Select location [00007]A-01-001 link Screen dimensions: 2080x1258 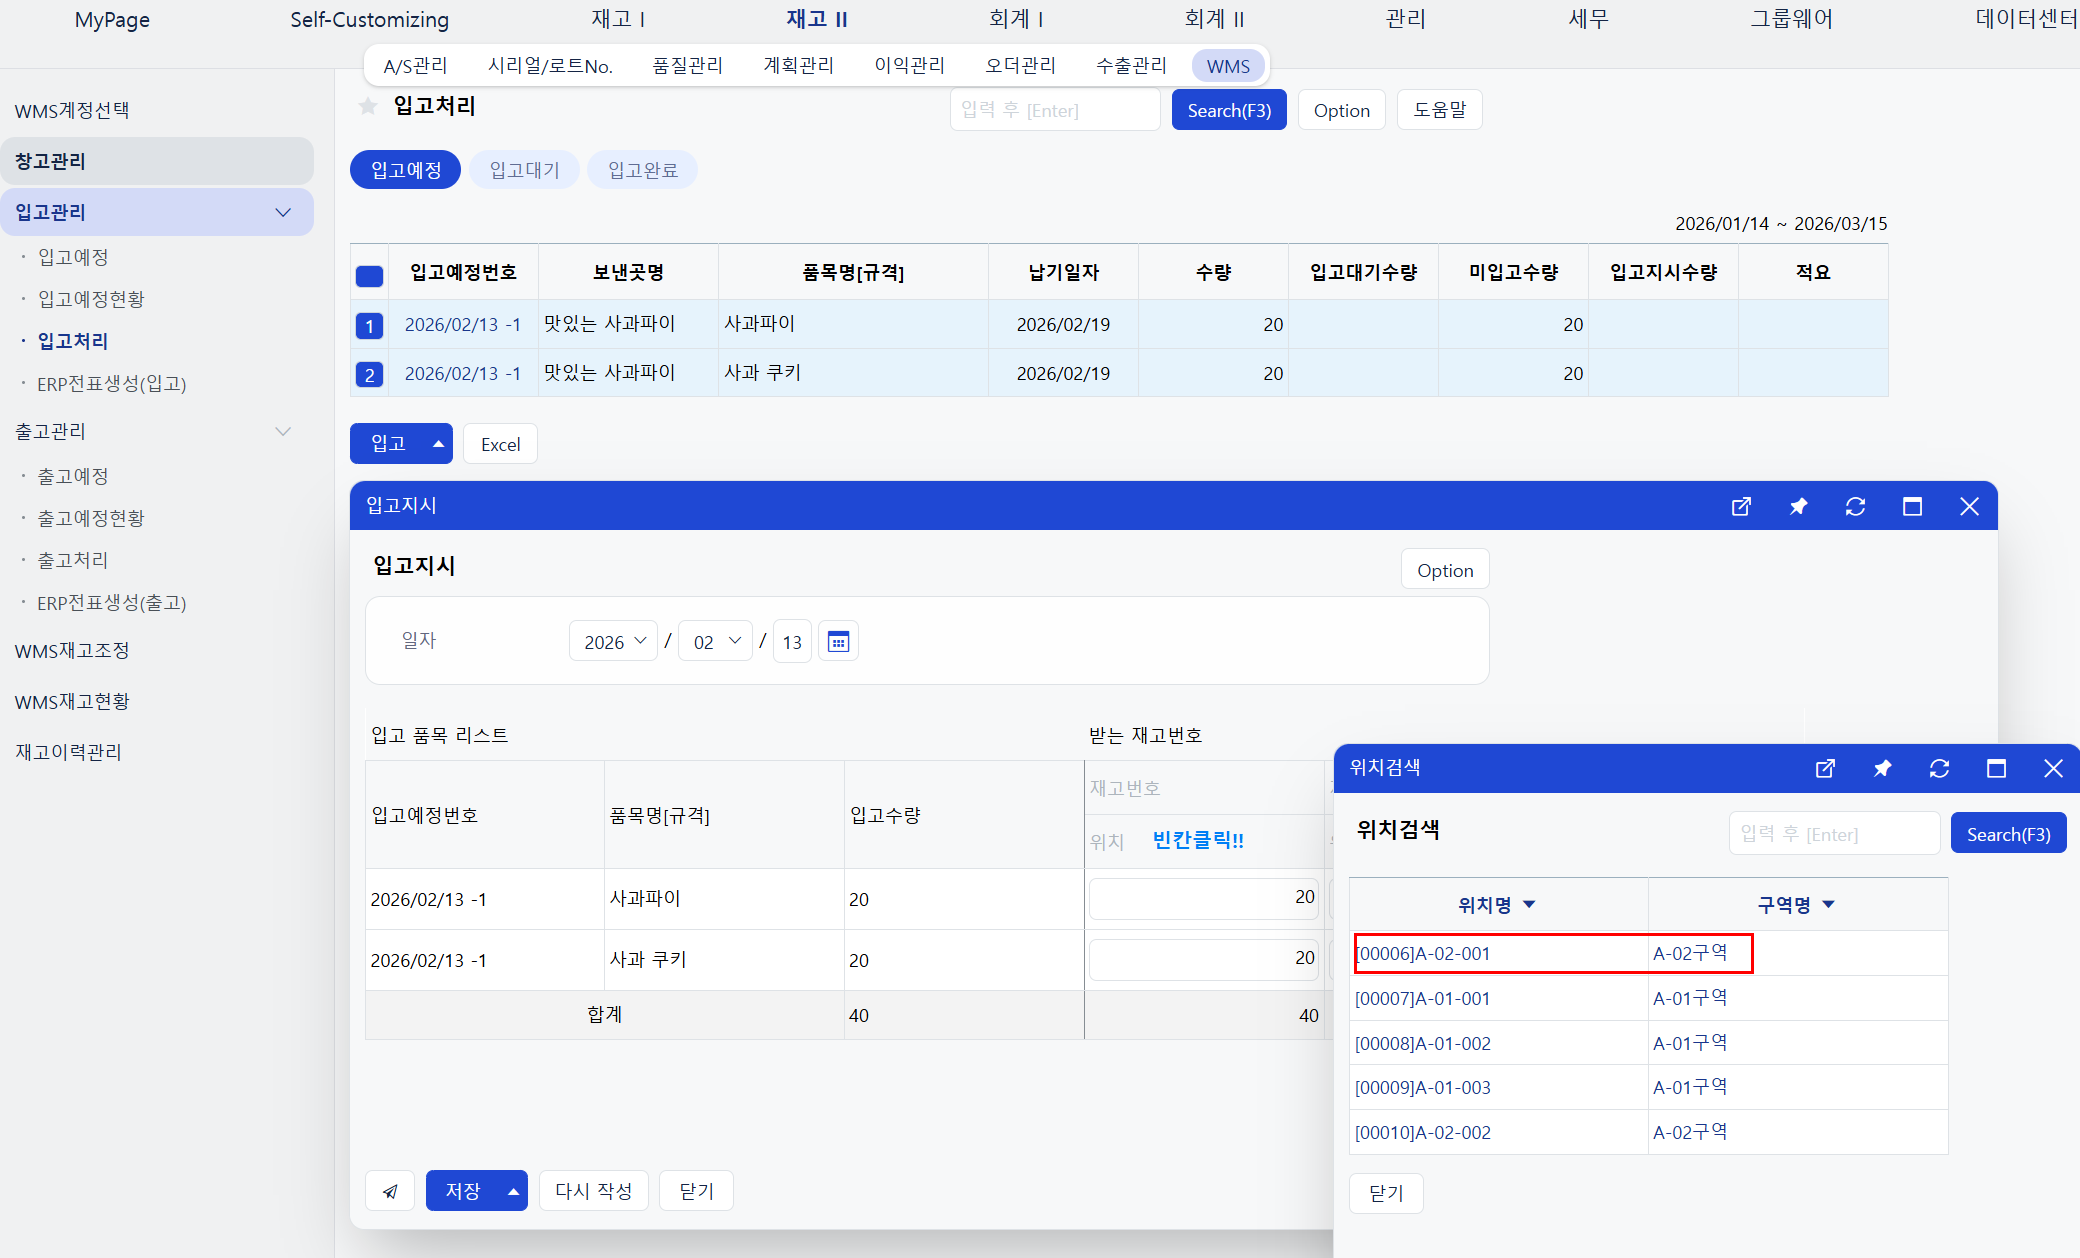coord(1422,998)
